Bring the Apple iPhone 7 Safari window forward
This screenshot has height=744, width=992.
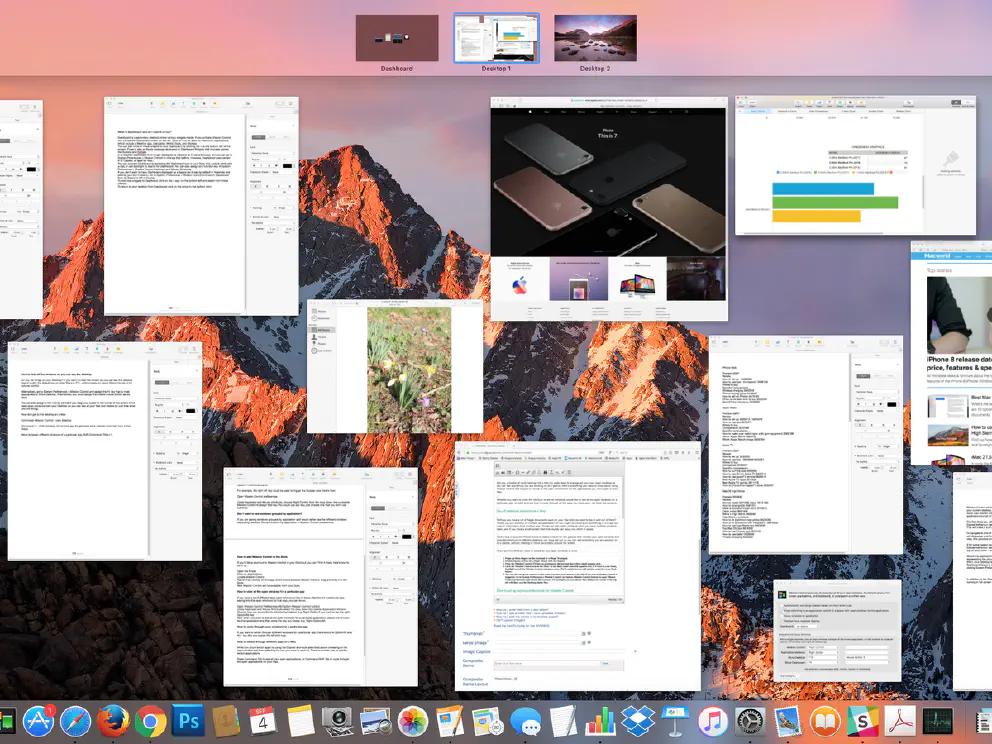click(x=609, y=209)
